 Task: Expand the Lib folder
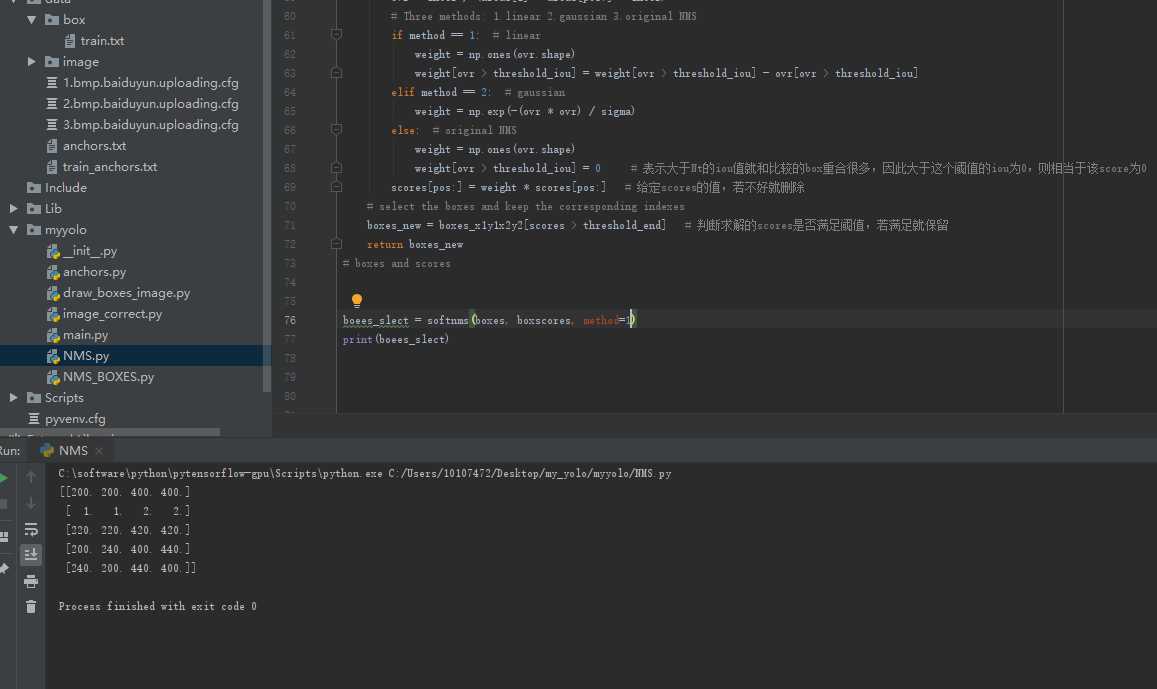(x=13, y=209)
